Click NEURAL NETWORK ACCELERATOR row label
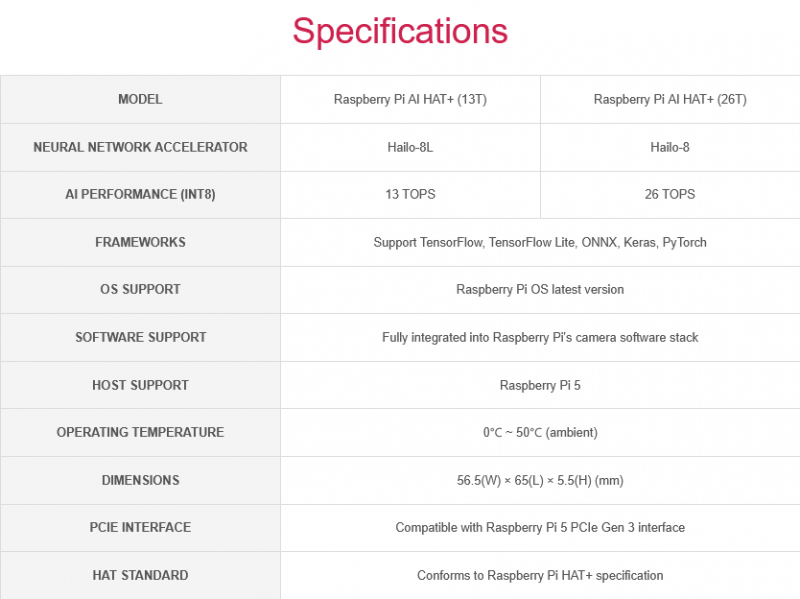Viewport: 800px width, 599px height. tap(140, 147)
